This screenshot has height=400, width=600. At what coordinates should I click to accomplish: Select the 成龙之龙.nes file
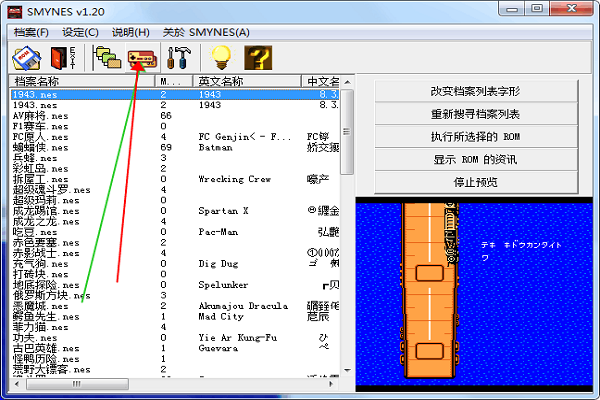pos(46,222)
